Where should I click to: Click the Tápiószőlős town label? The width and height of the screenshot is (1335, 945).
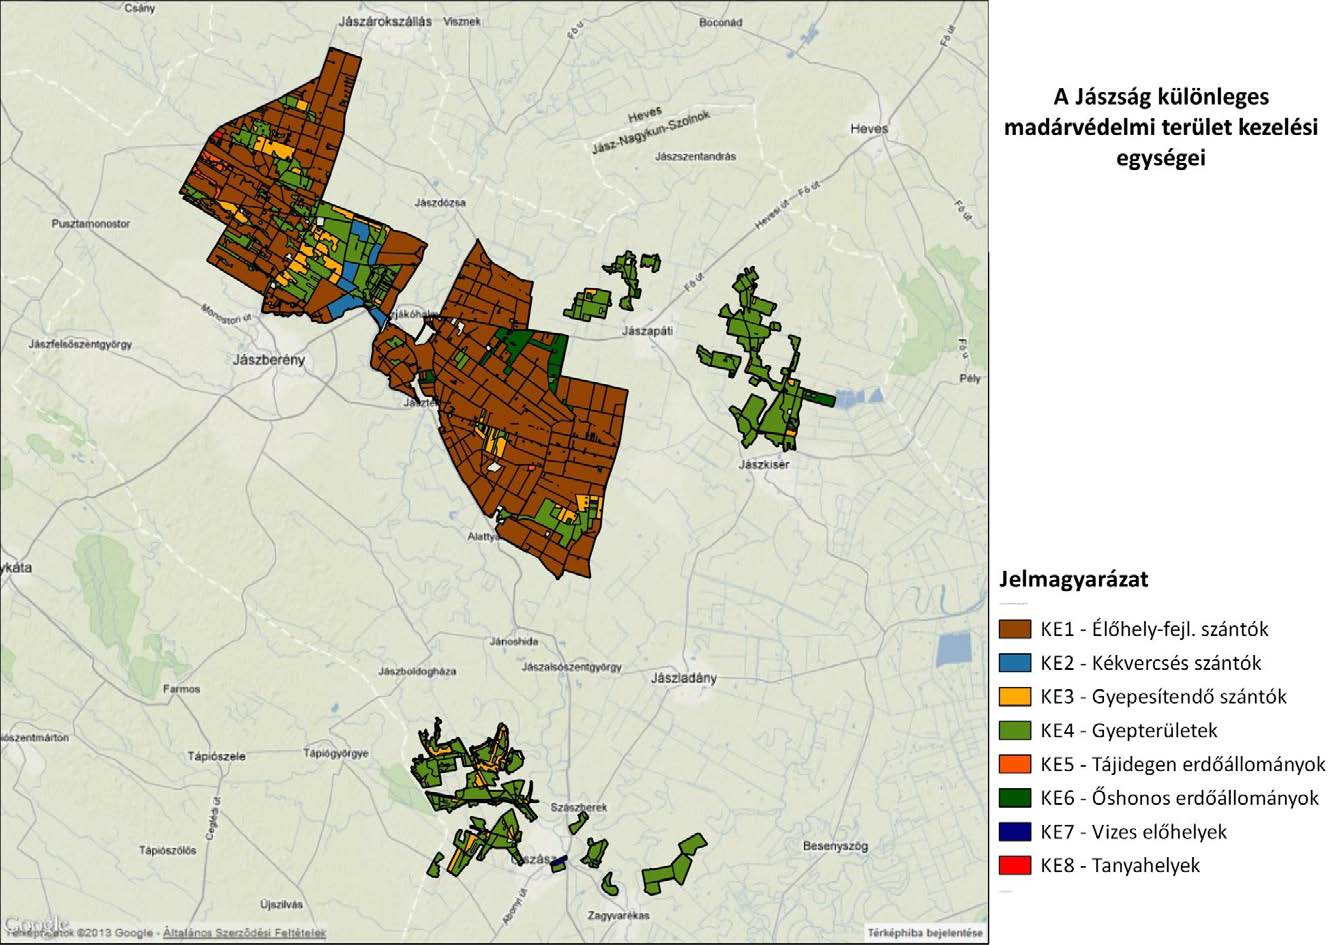coord(166,851)
